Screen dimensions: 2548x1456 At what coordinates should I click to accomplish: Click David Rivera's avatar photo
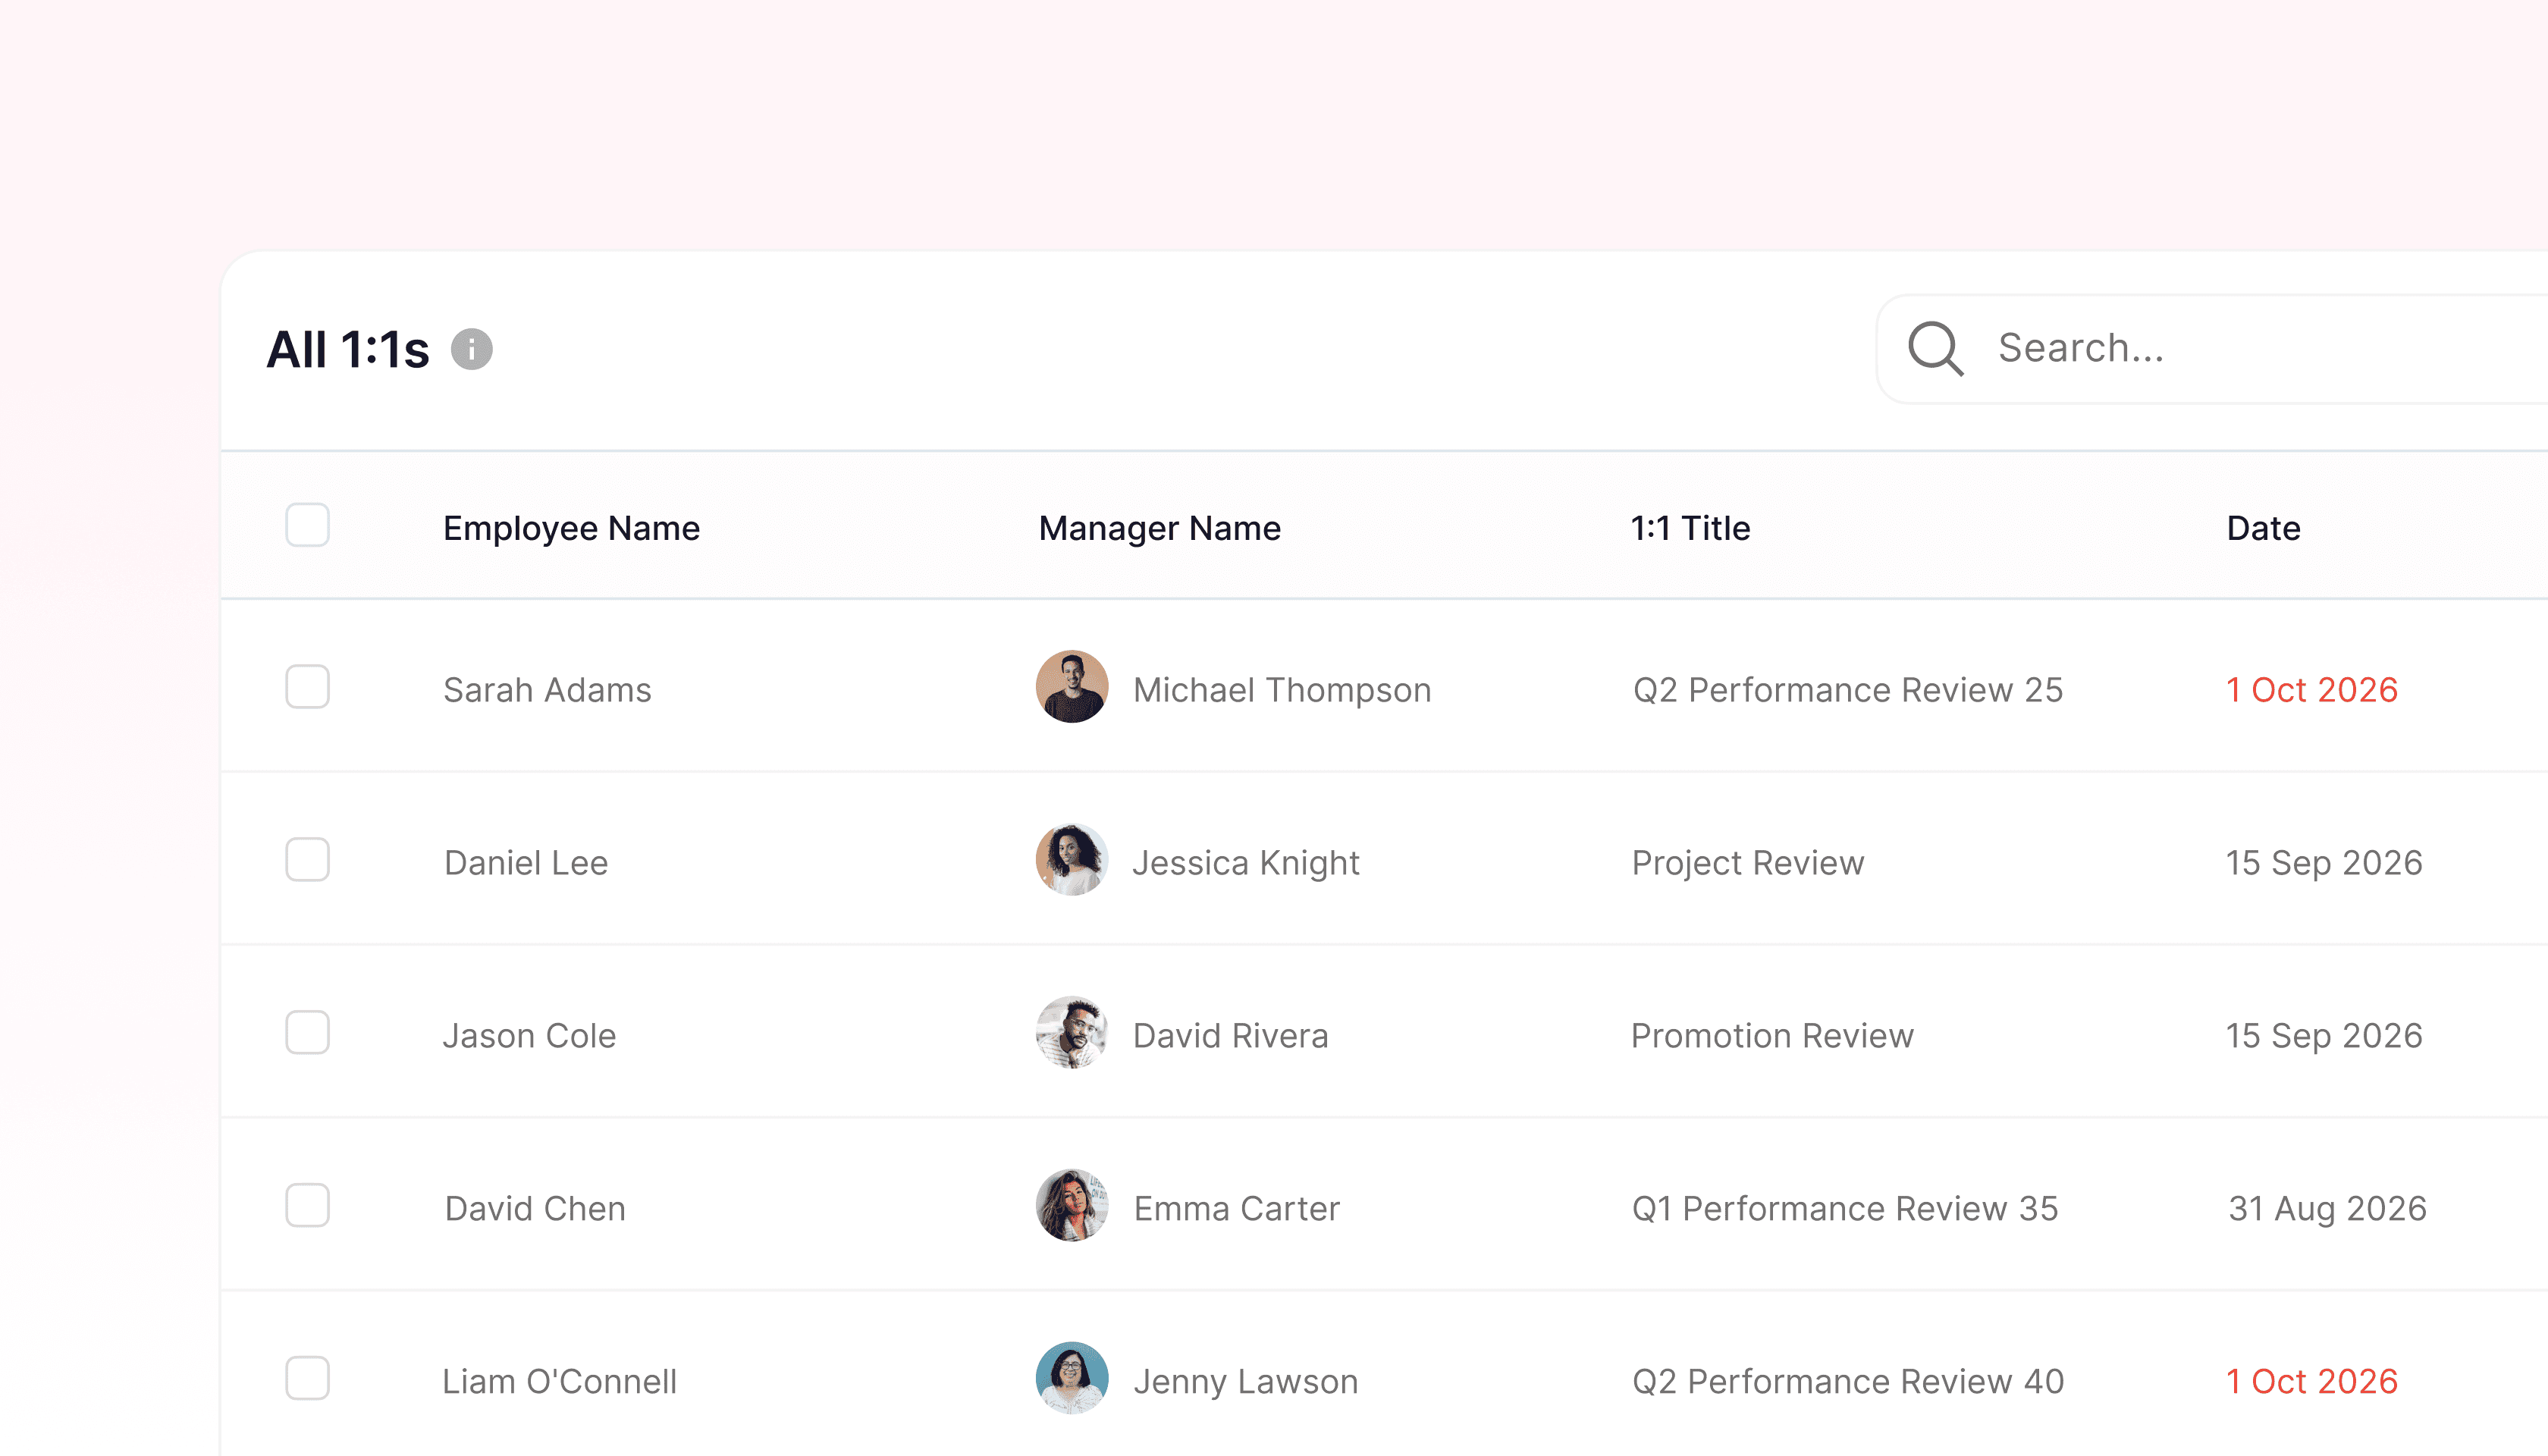(x=1071, y=1033)
